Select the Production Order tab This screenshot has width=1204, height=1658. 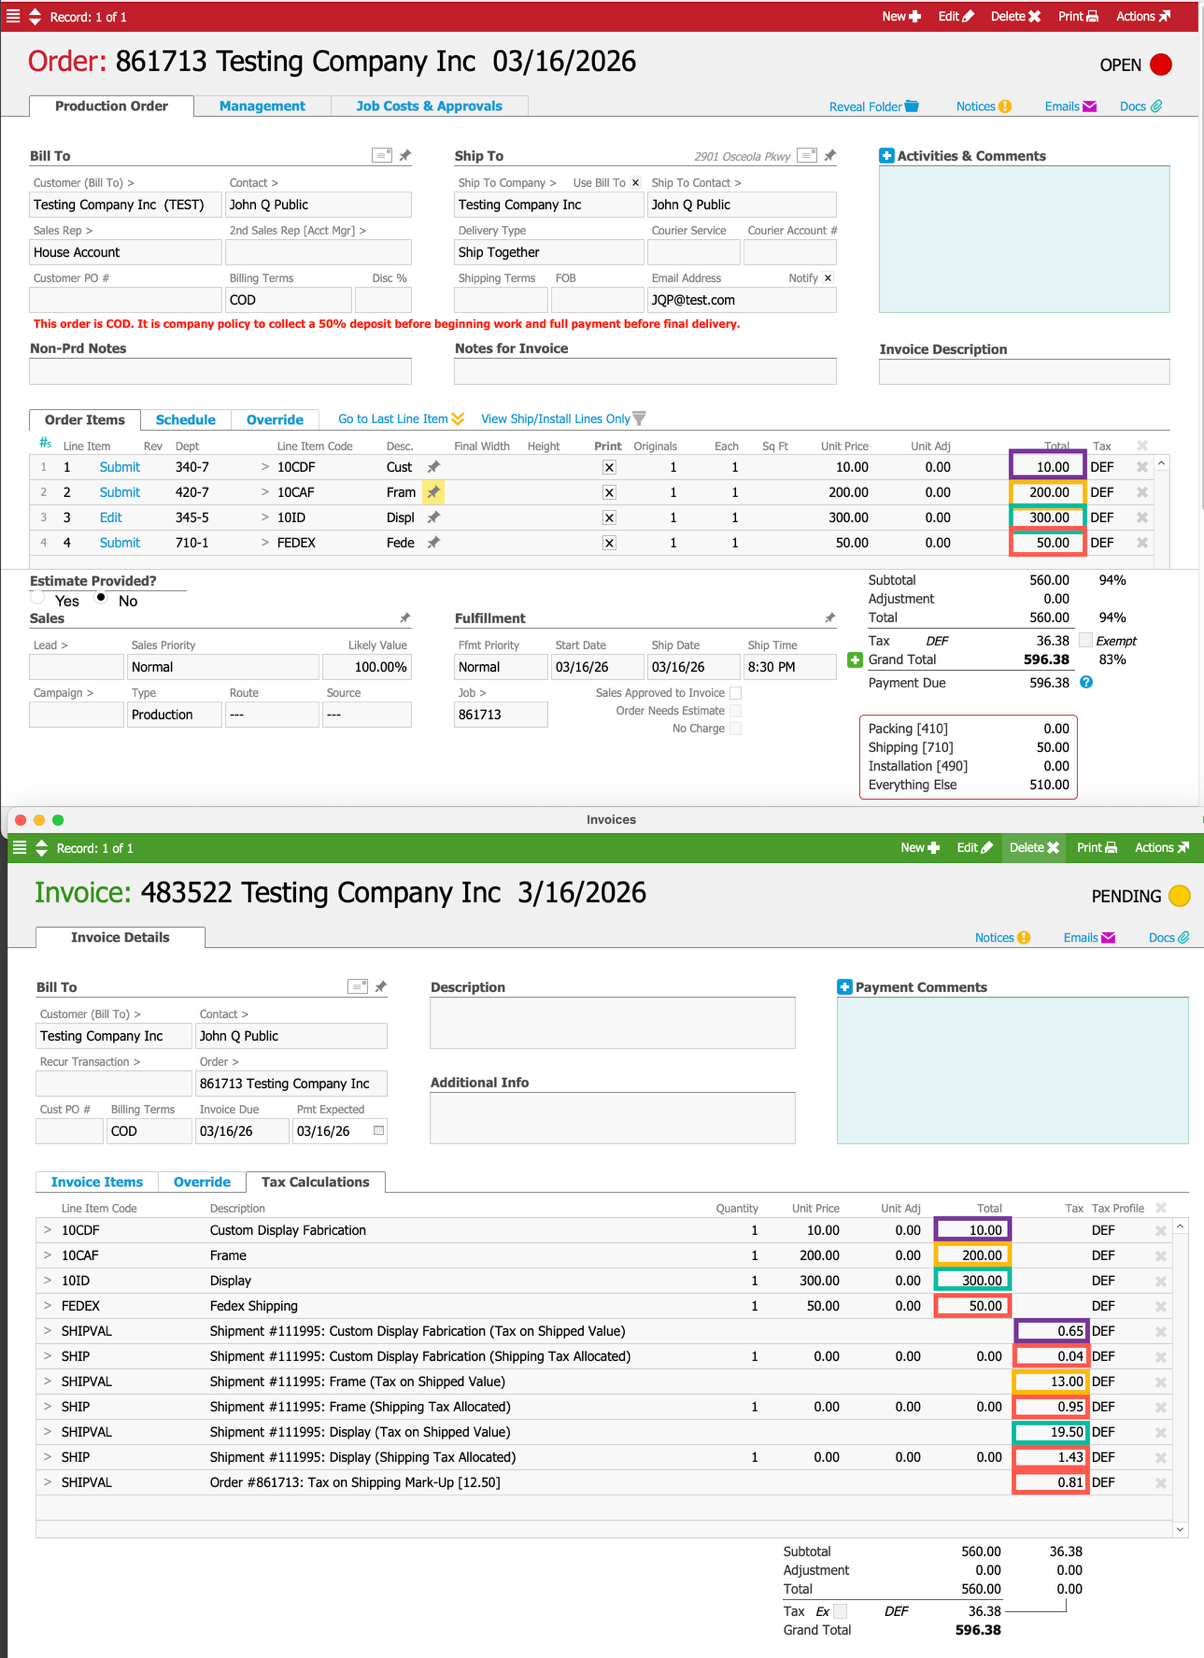[111, 106]
